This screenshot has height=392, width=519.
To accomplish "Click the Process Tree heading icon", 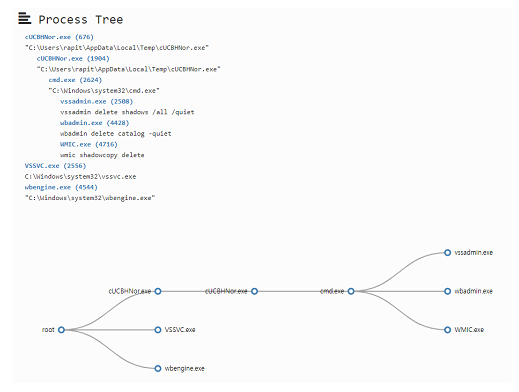I will (x=25, y=18).
